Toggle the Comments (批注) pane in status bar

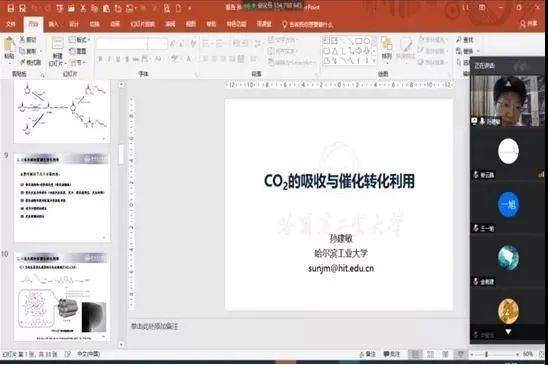coord(391,354)
